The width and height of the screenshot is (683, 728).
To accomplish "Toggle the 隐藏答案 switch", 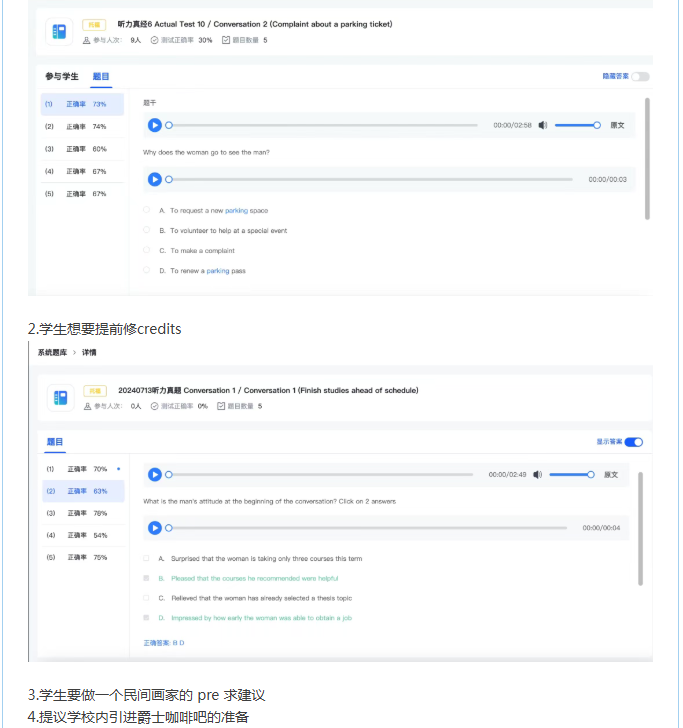I will (x=639, y=76).
